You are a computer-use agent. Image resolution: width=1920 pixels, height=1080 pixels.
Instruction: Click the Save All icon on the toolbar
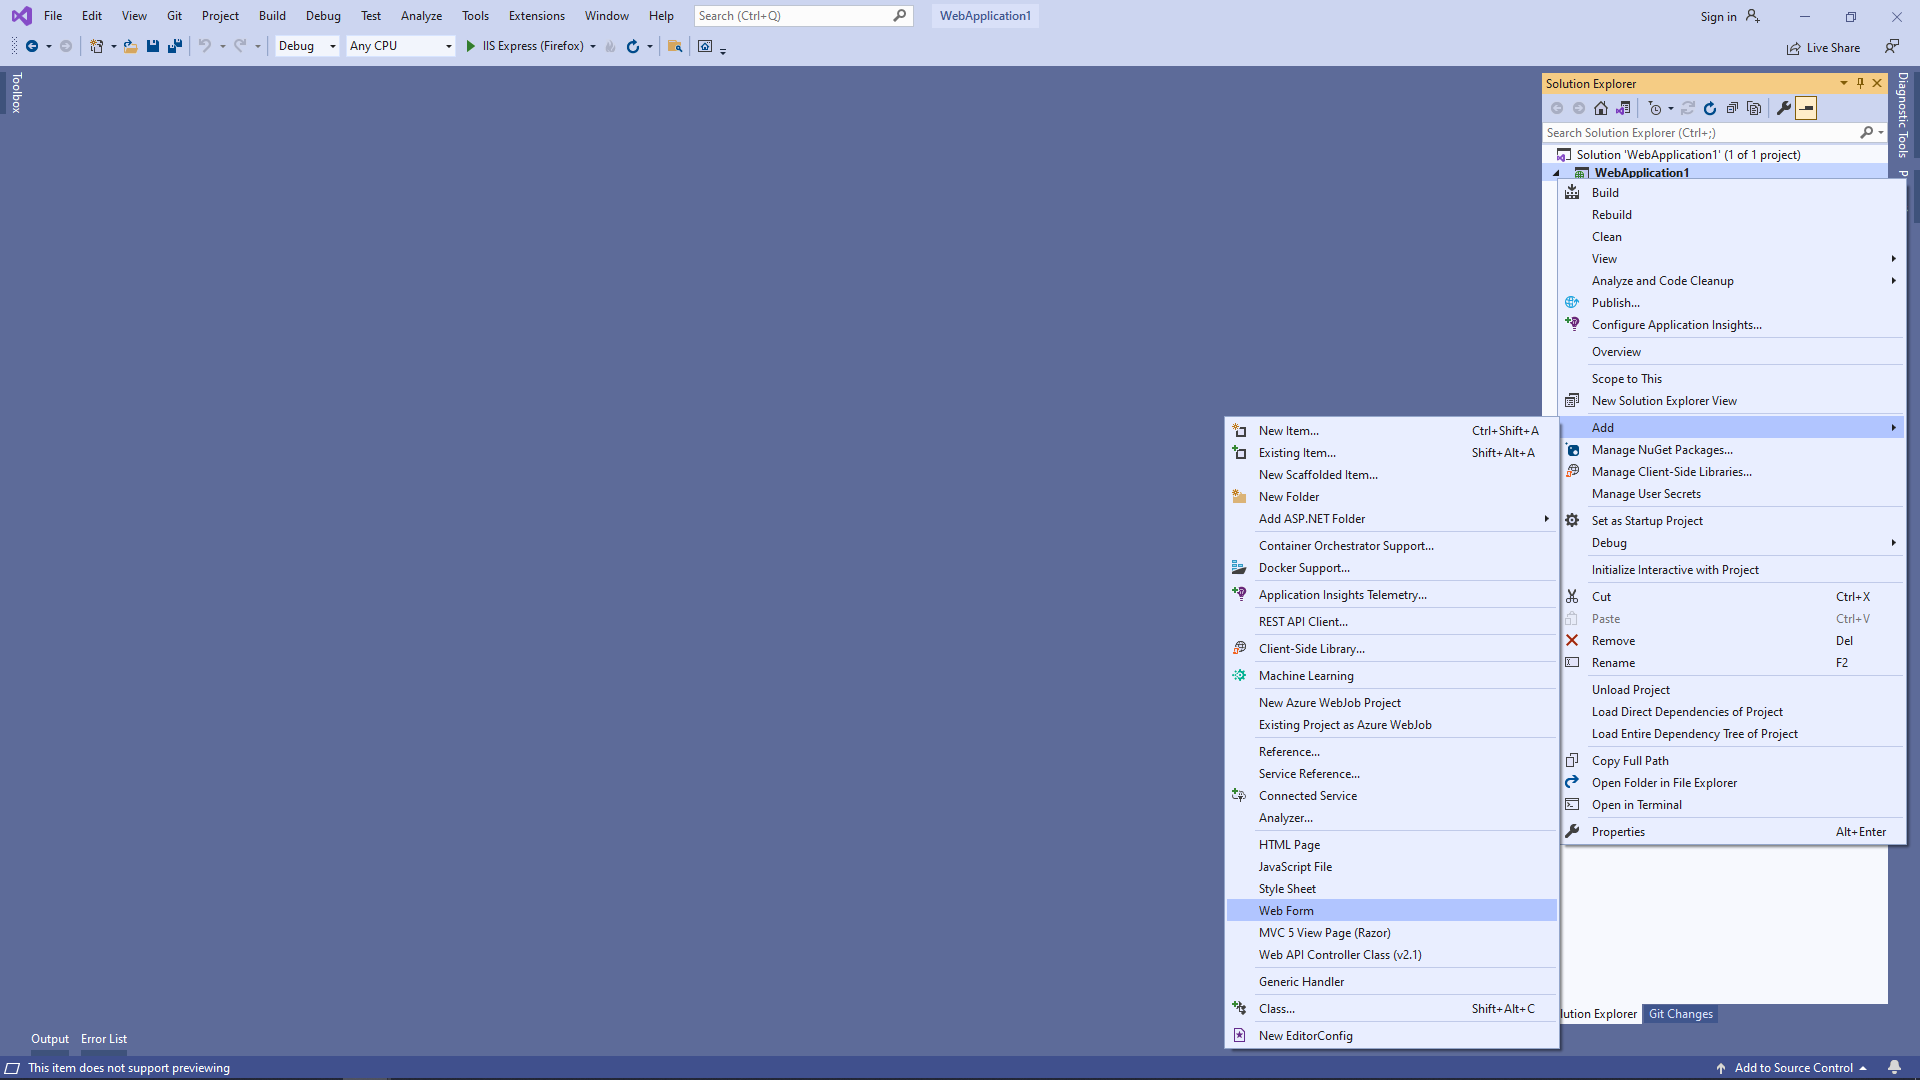(174, 46)
